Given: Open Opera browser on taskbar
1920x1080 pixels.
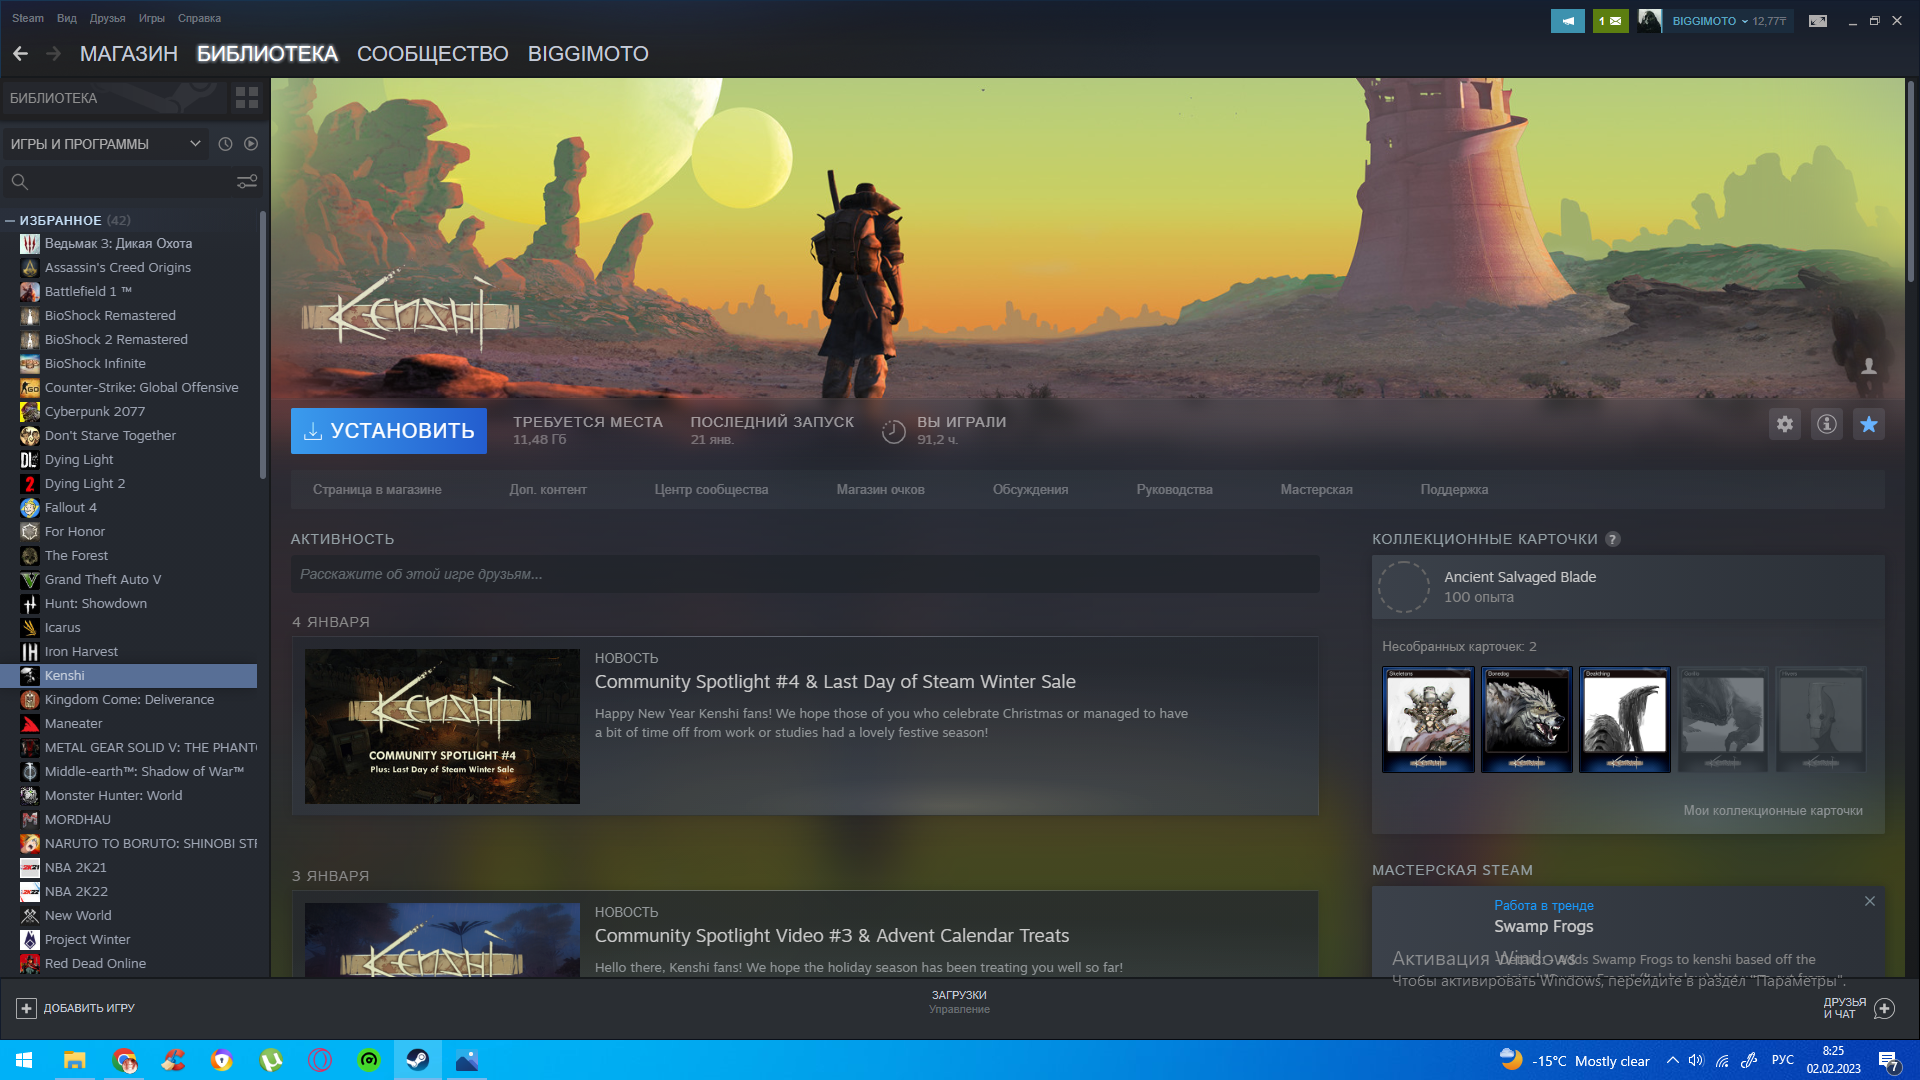Looking at the screenshot, I should tap(320, 1060).
